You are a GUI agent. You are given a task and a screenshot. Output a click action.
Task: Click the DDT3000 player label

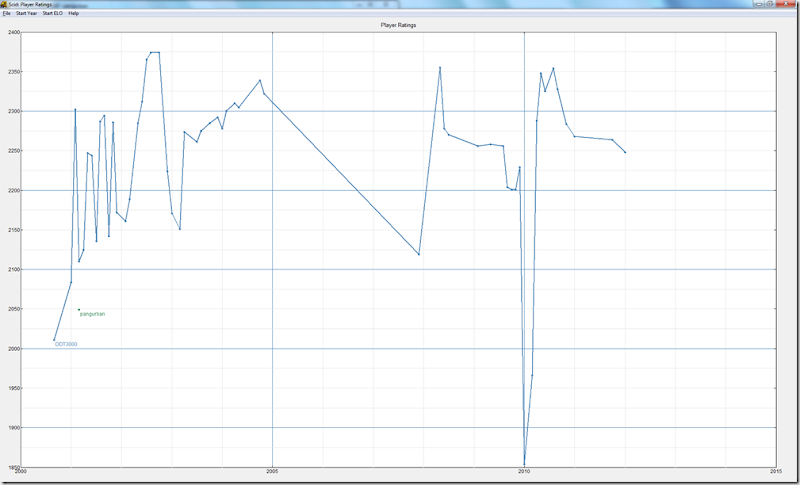point(66,345)
